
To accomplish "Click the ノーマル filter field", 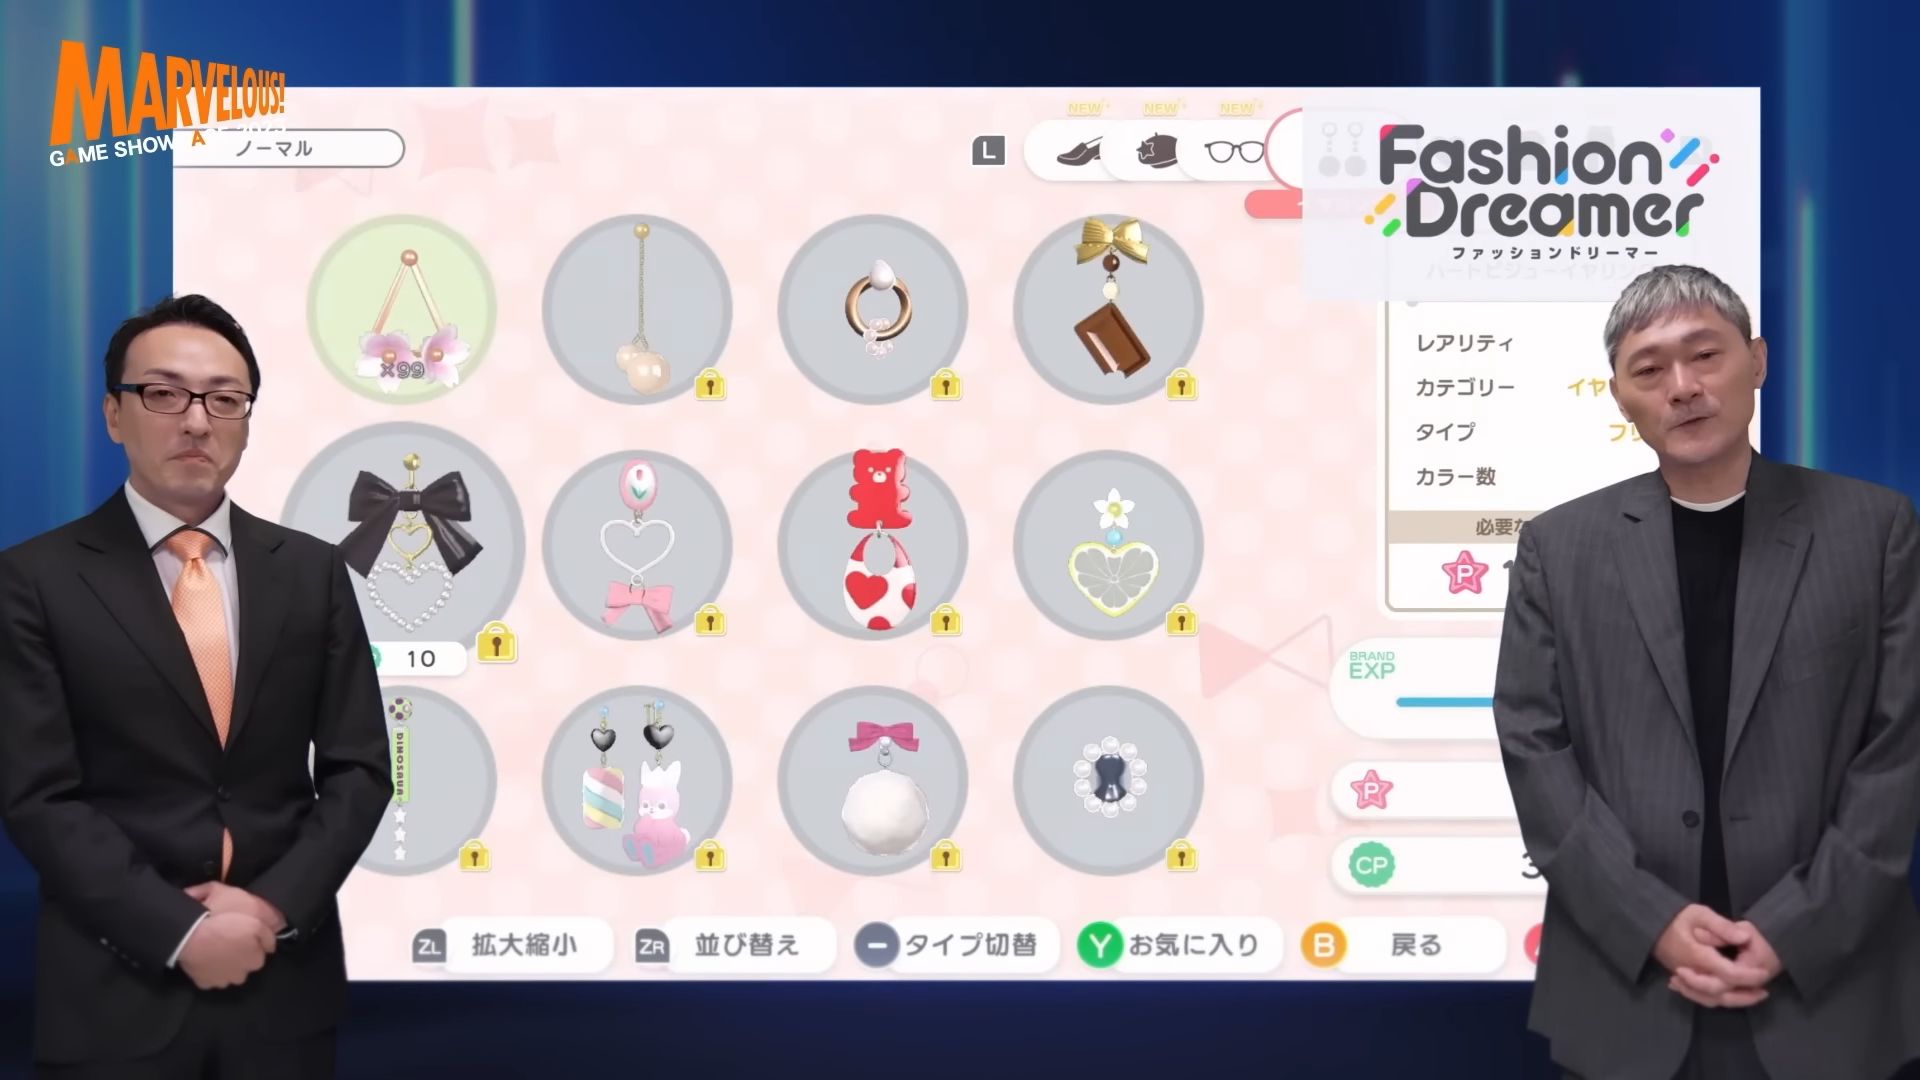I will tap(290, 149).
